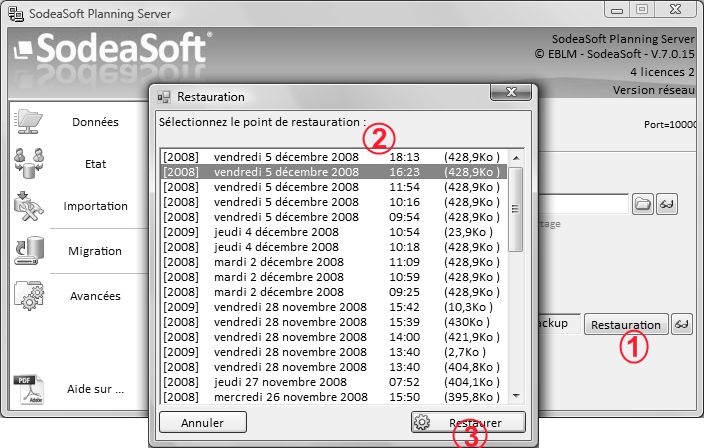Click the folder browse icon button
704x448 pixels.
point(642,205)
